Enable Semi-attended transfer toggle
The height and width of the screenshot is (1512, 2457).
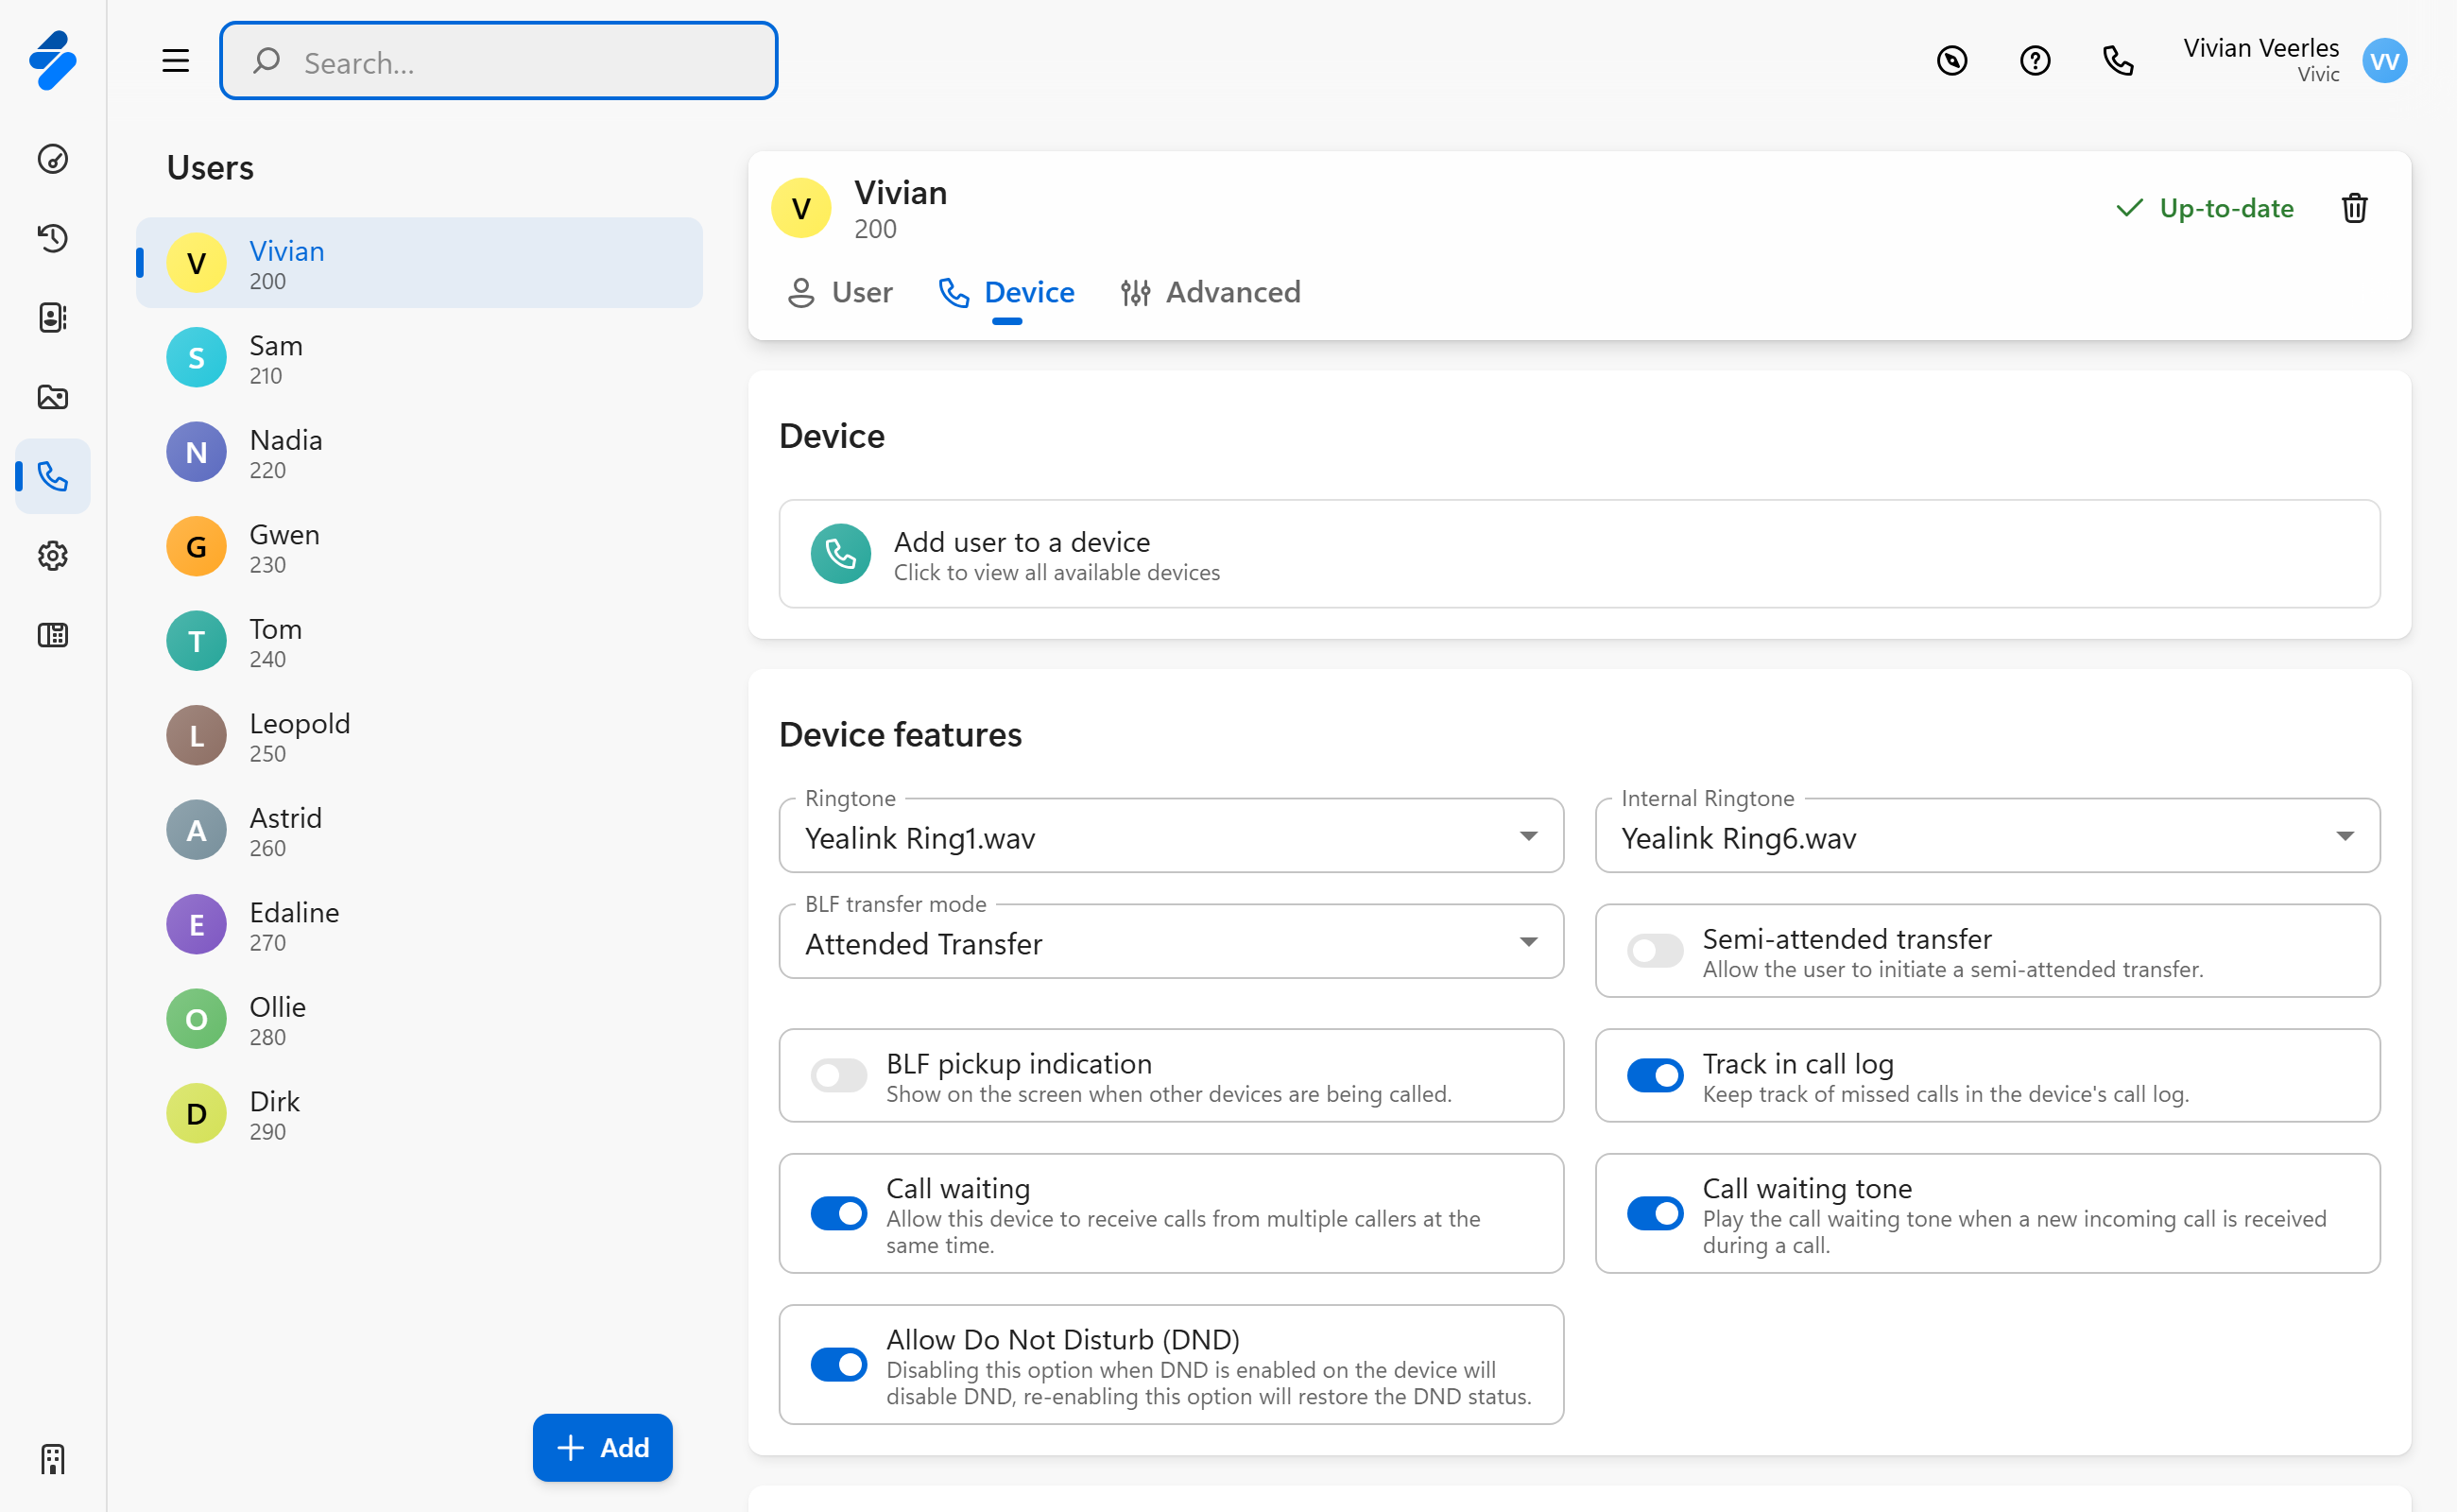[1655, 951]
